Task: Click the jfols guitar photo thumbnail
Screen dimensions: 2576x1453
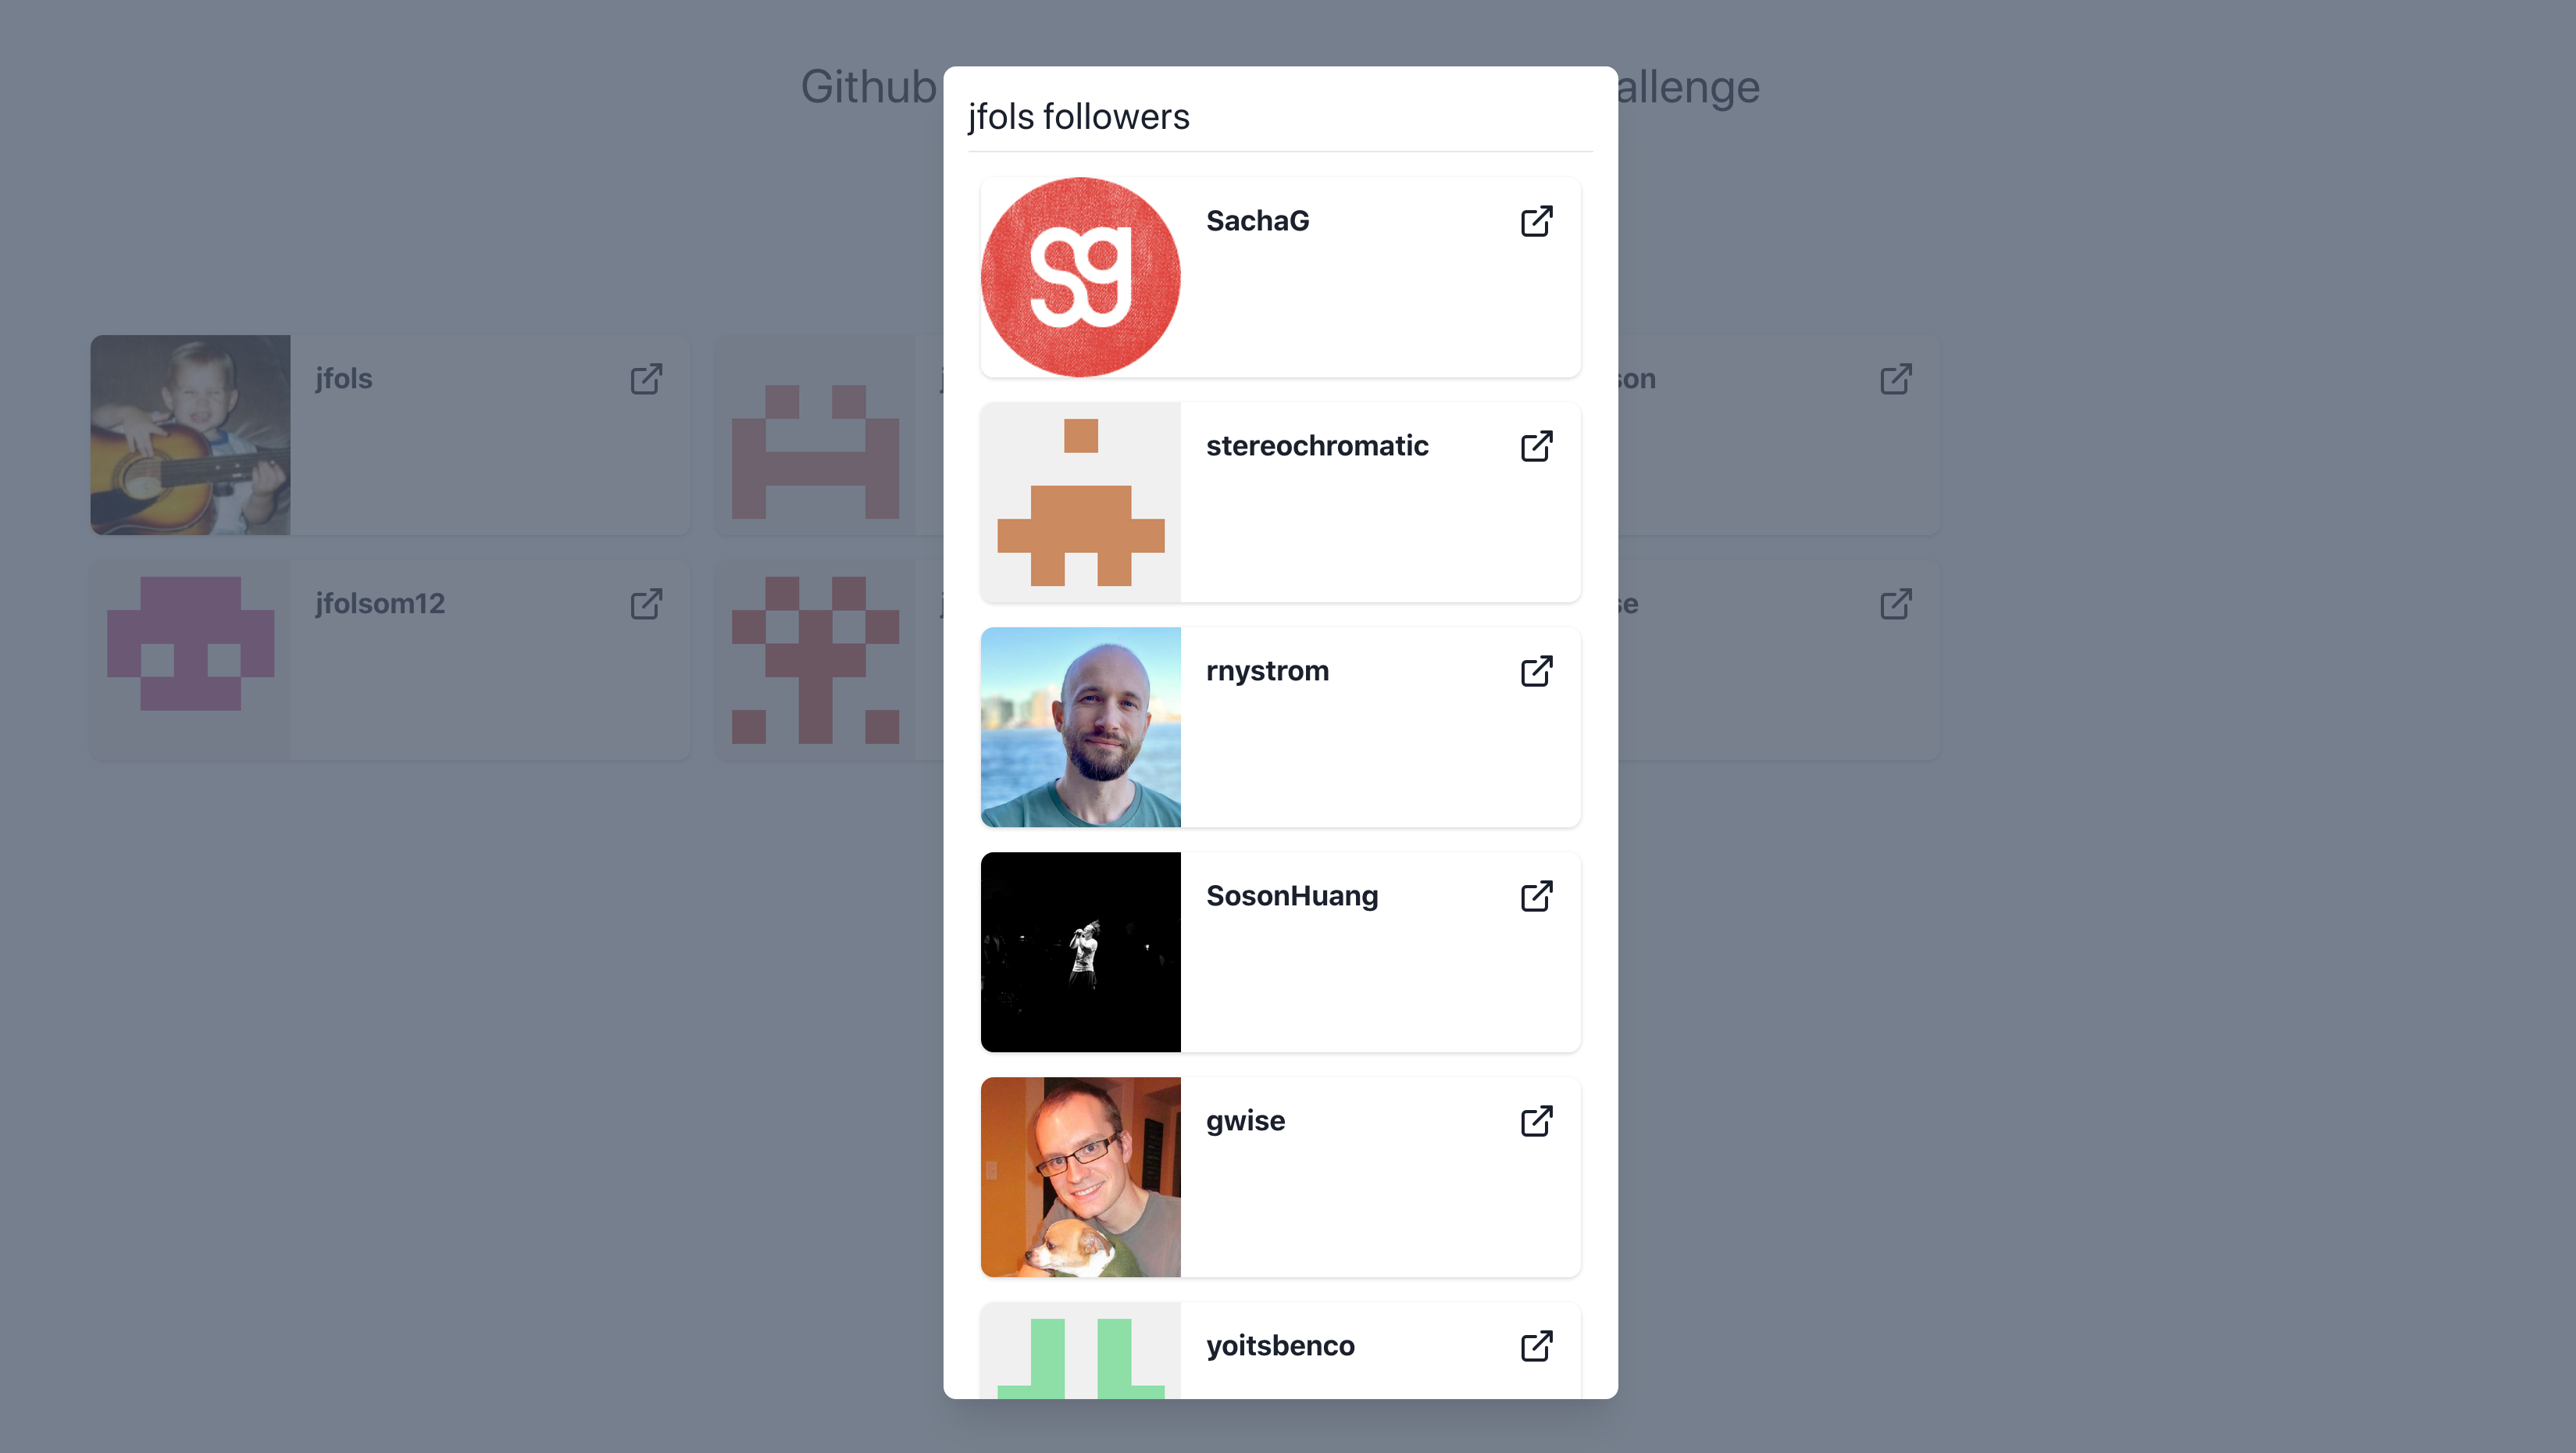Action: pyautogui.click(x=190, y=435)
